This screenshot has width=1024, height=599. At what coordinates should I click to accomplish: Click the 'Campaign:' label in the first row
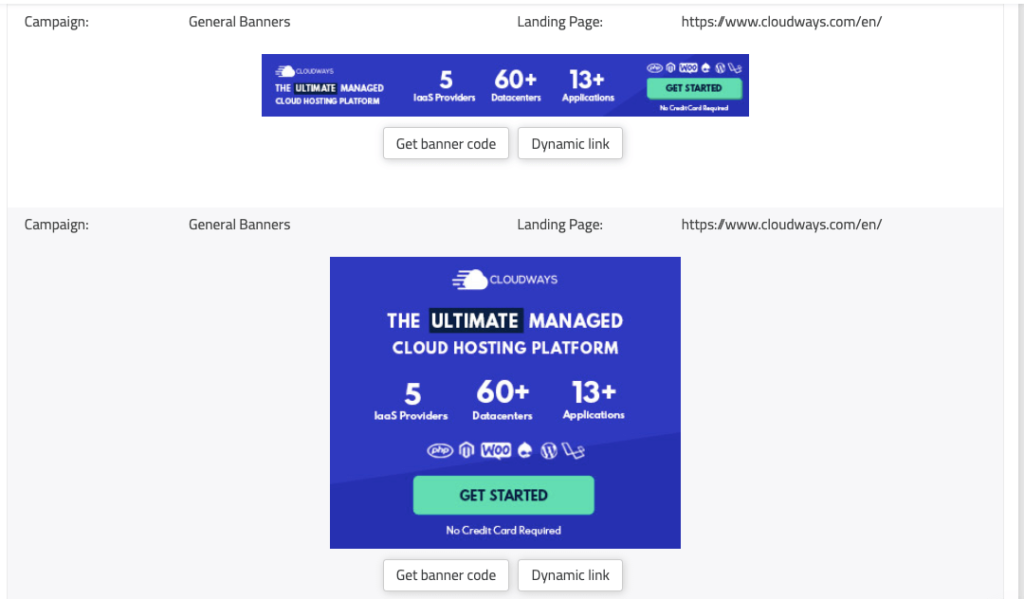[x=56, y=22]
